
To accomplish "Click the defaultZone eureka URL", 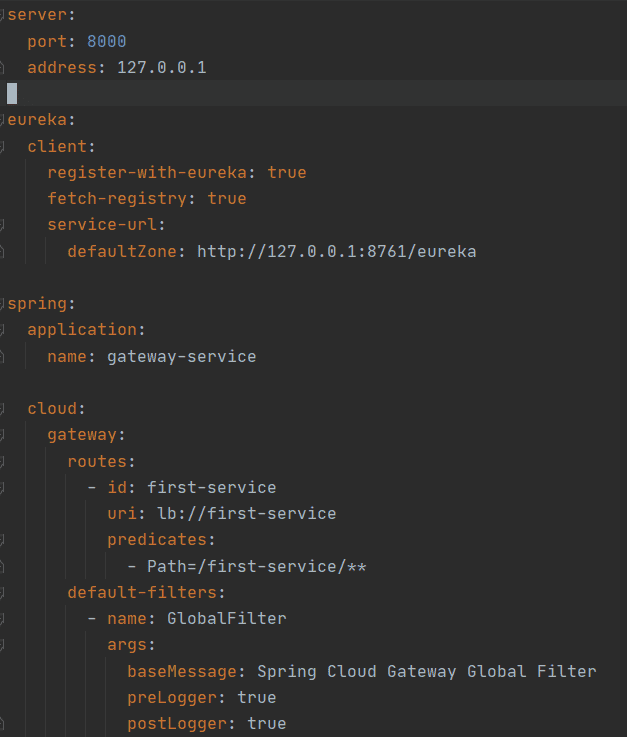I will (x=337, y=251).
